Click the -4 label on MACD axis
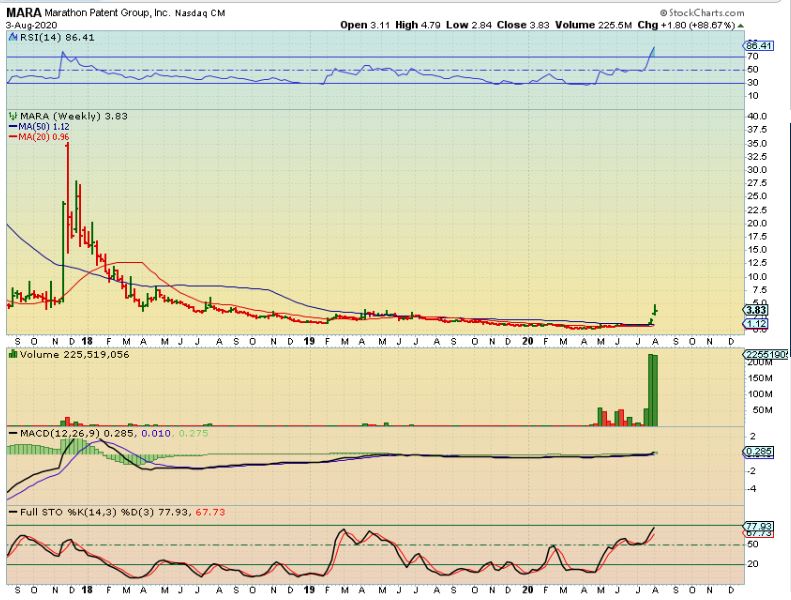This screenshot has height=600, width=791. 753,488
